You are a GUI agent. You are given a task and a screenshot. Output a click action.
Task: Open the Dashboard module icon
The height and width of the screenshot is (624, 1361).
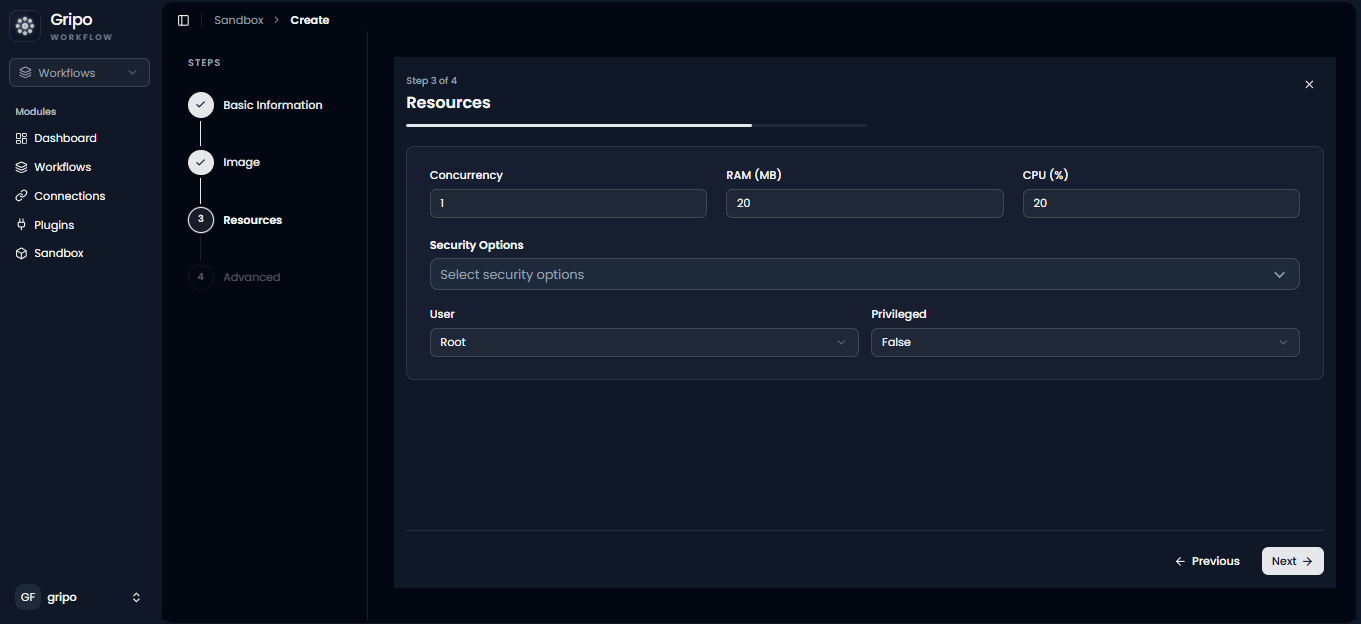(x=22, y=138)
